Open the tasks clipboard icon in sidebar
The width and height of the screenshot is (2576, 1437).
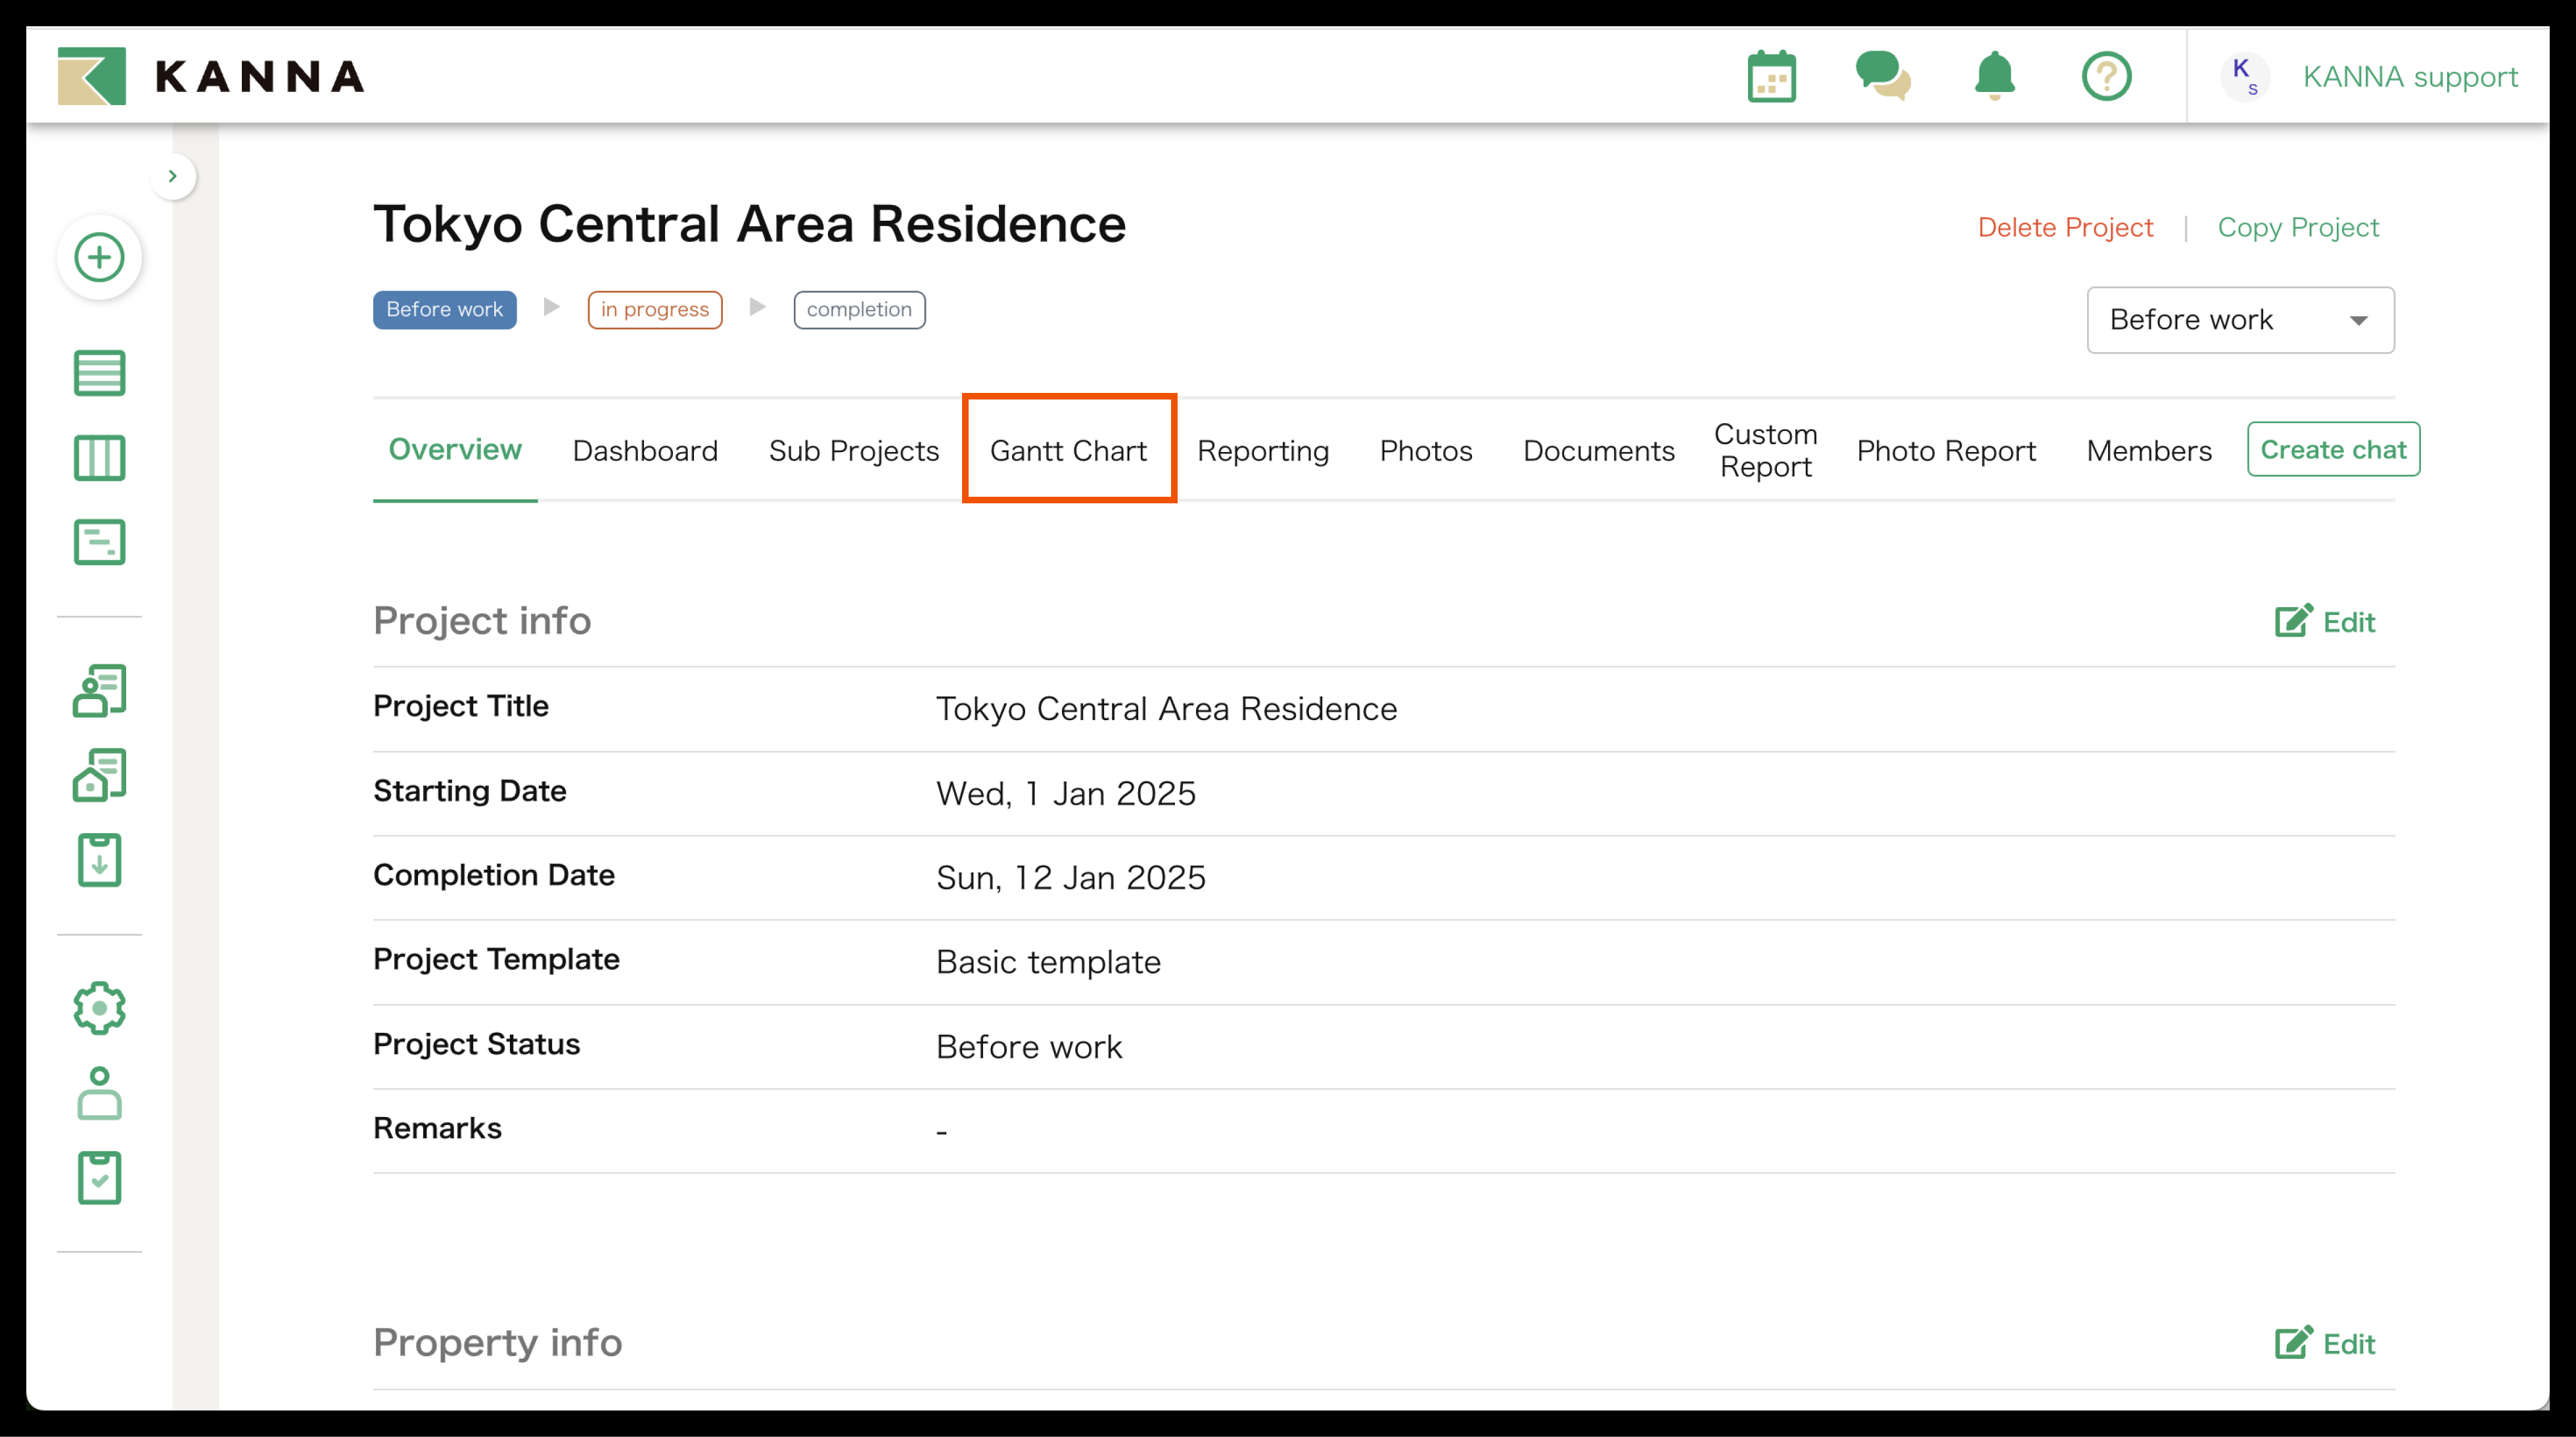(99, 1177)
